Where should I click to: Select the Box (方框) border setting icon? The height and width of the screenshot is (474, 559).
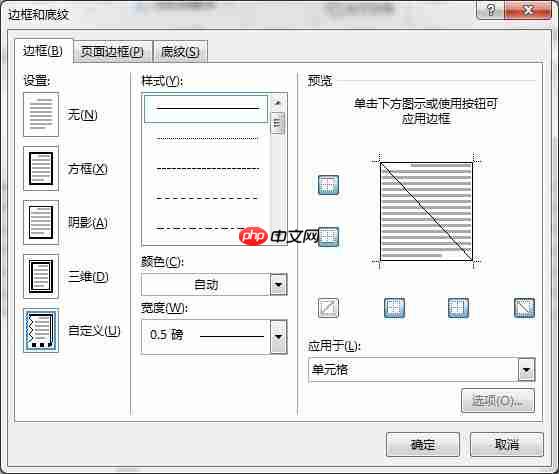(41, 169)
